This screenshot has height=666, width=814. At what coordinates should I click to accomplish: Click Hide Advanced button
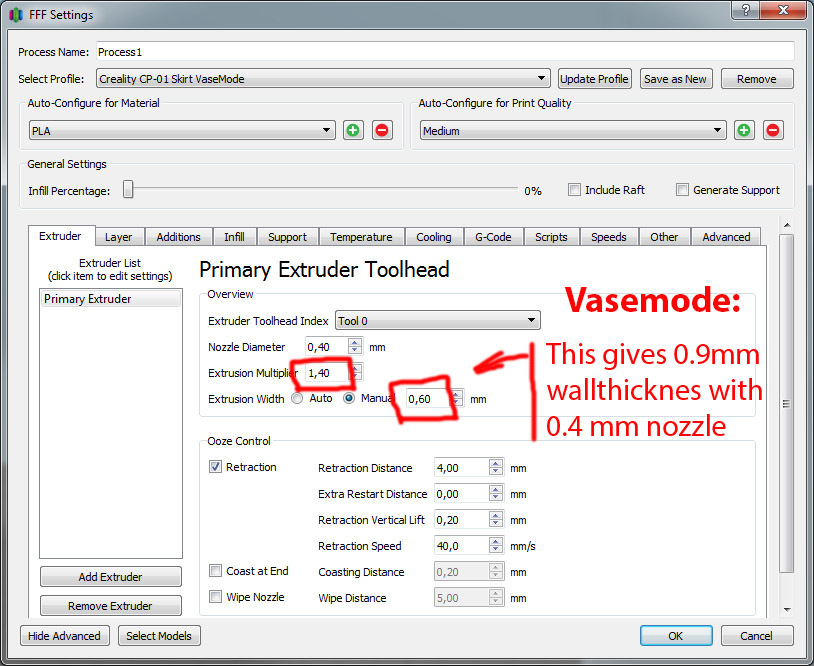[x=64, y=636]
